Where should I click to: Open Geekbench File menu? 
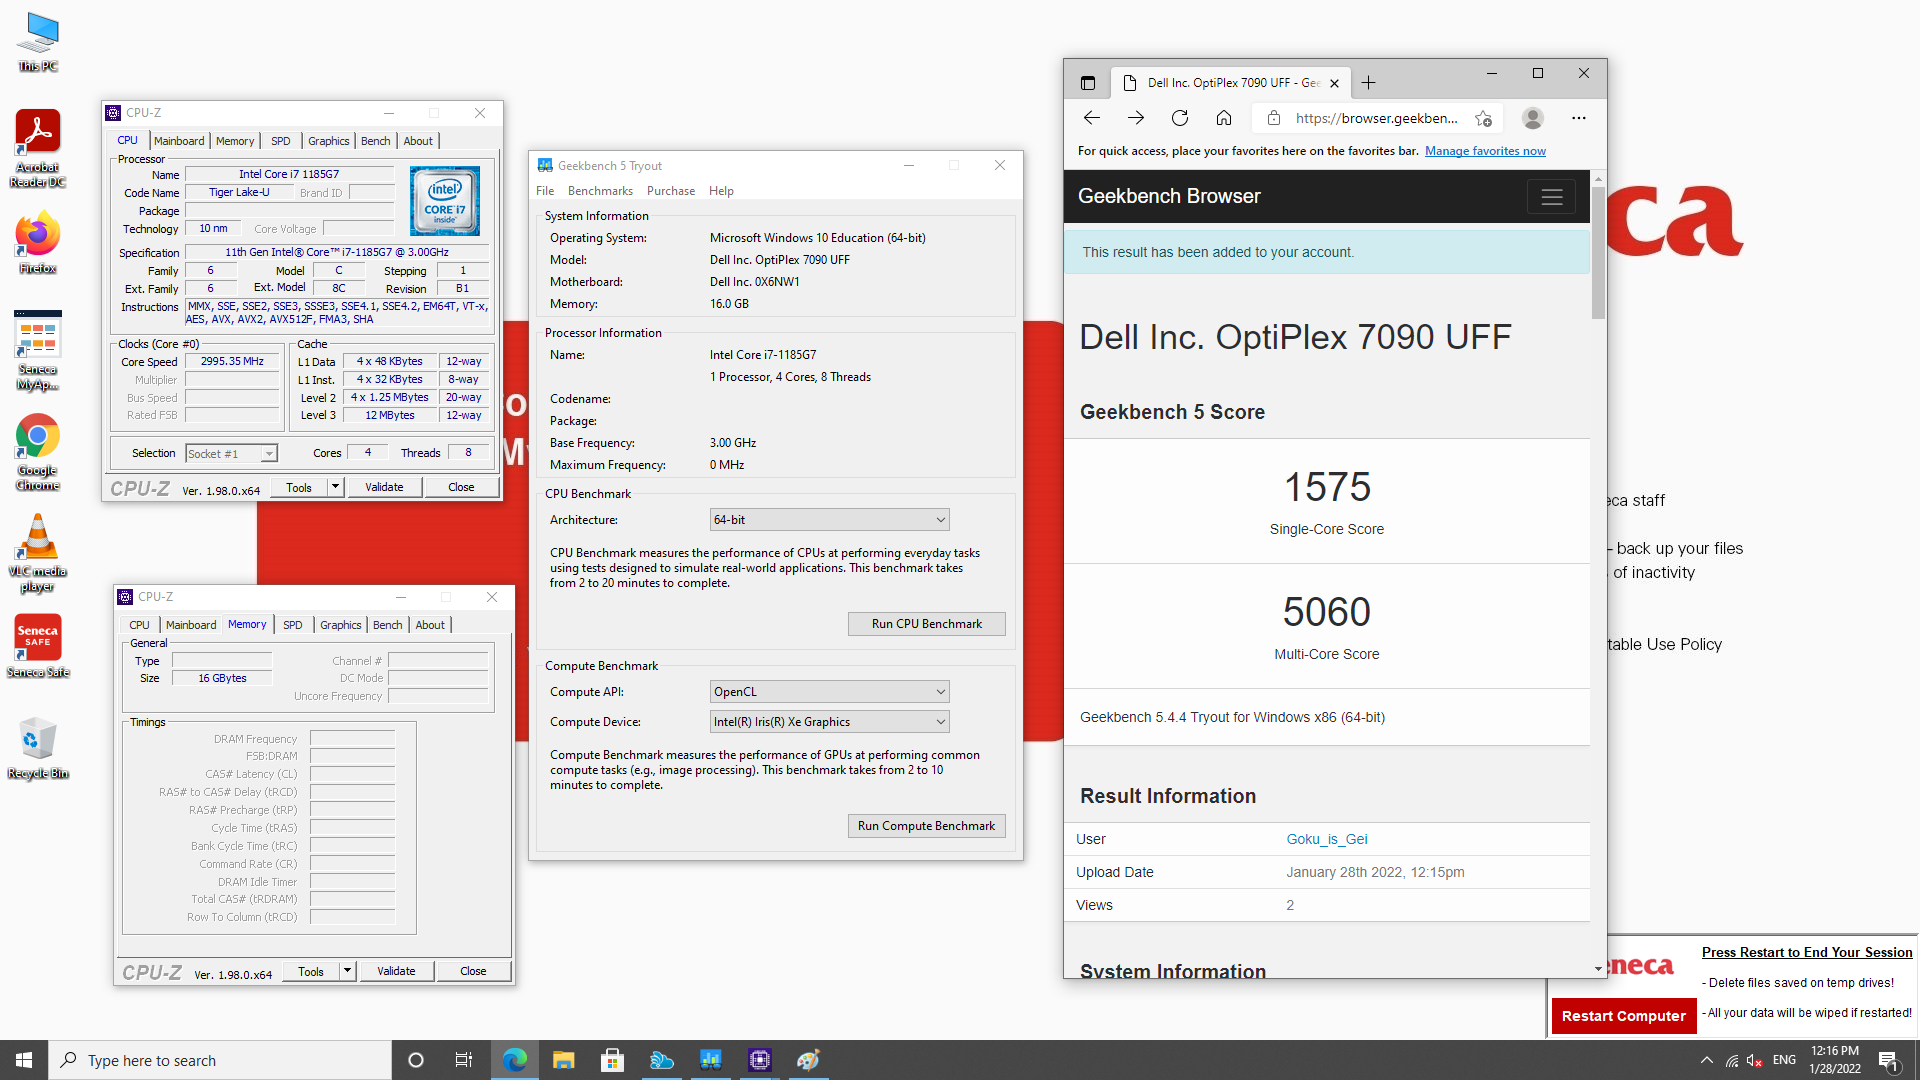[x=545, y=191]
